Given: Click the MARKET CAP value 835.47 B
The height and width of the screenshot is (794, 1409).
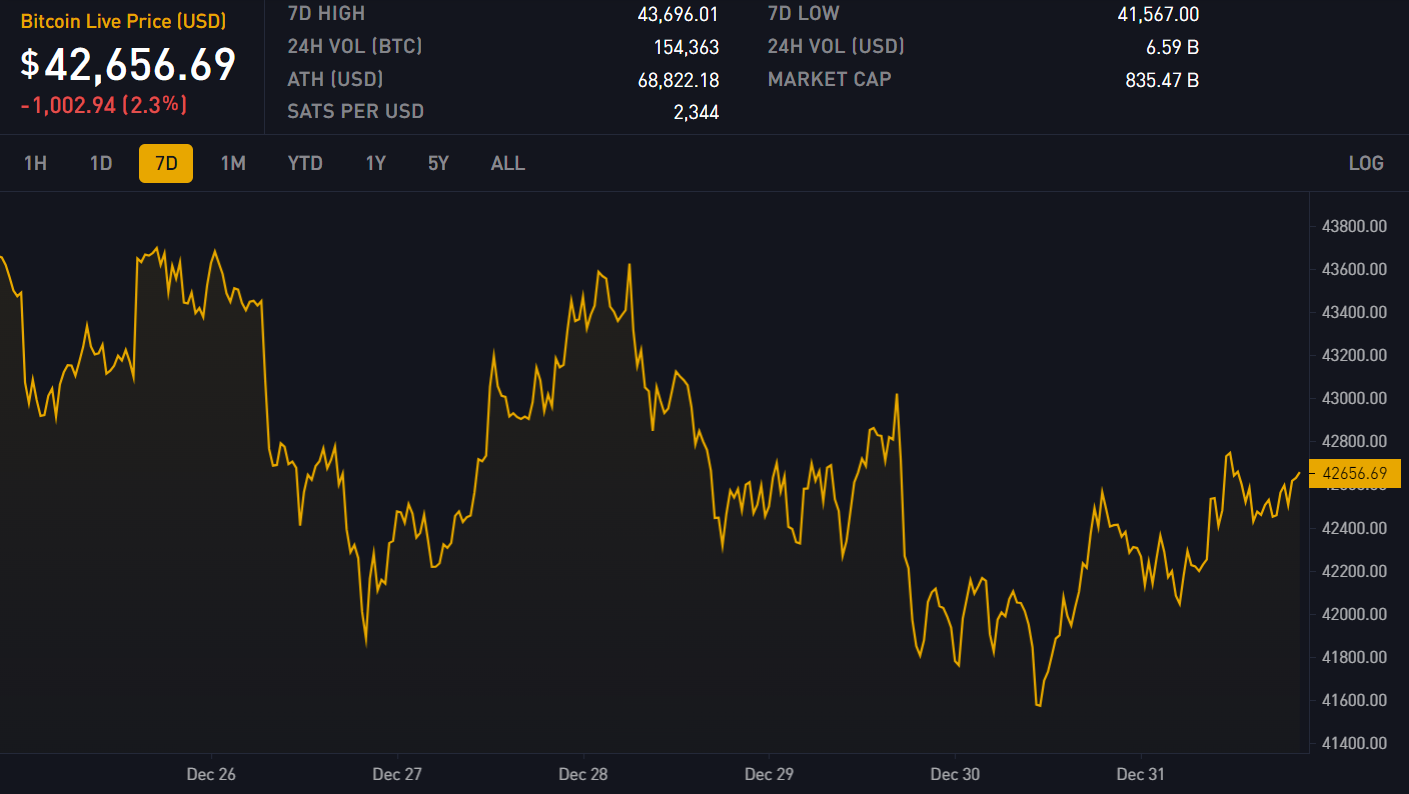Looking at the screenshot, I should point(1162,79).
